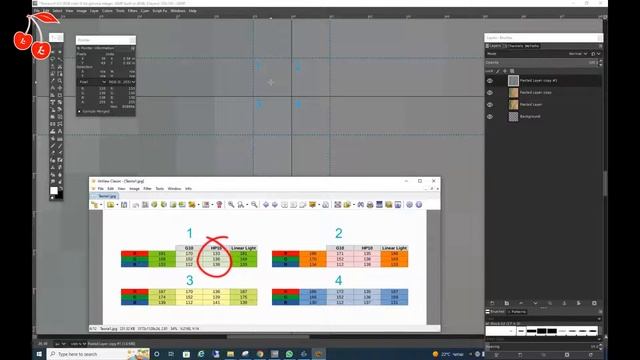
Task: Click the background color swatch in toolbox
Action: 60,195
